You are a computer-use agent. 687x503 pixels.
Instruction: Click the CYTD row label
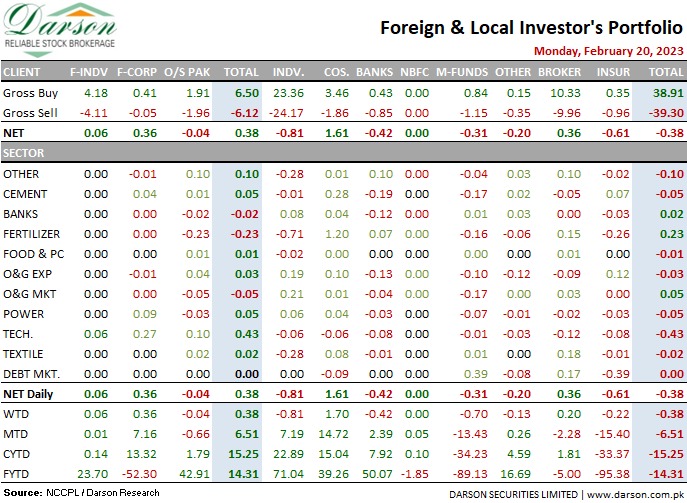(16, 454)
